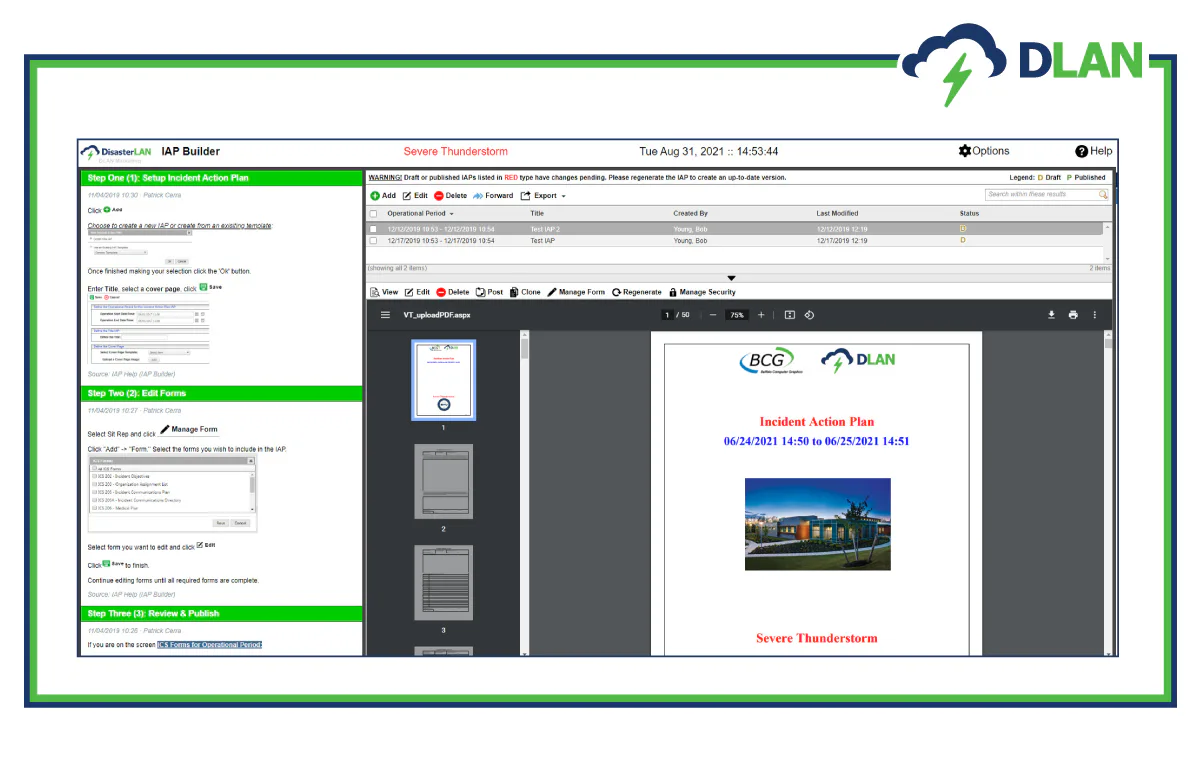The width and height of the screenshot is (1200, 762).
Task: Sort by the Operational Period column arrow
Action: pos(452,214)
